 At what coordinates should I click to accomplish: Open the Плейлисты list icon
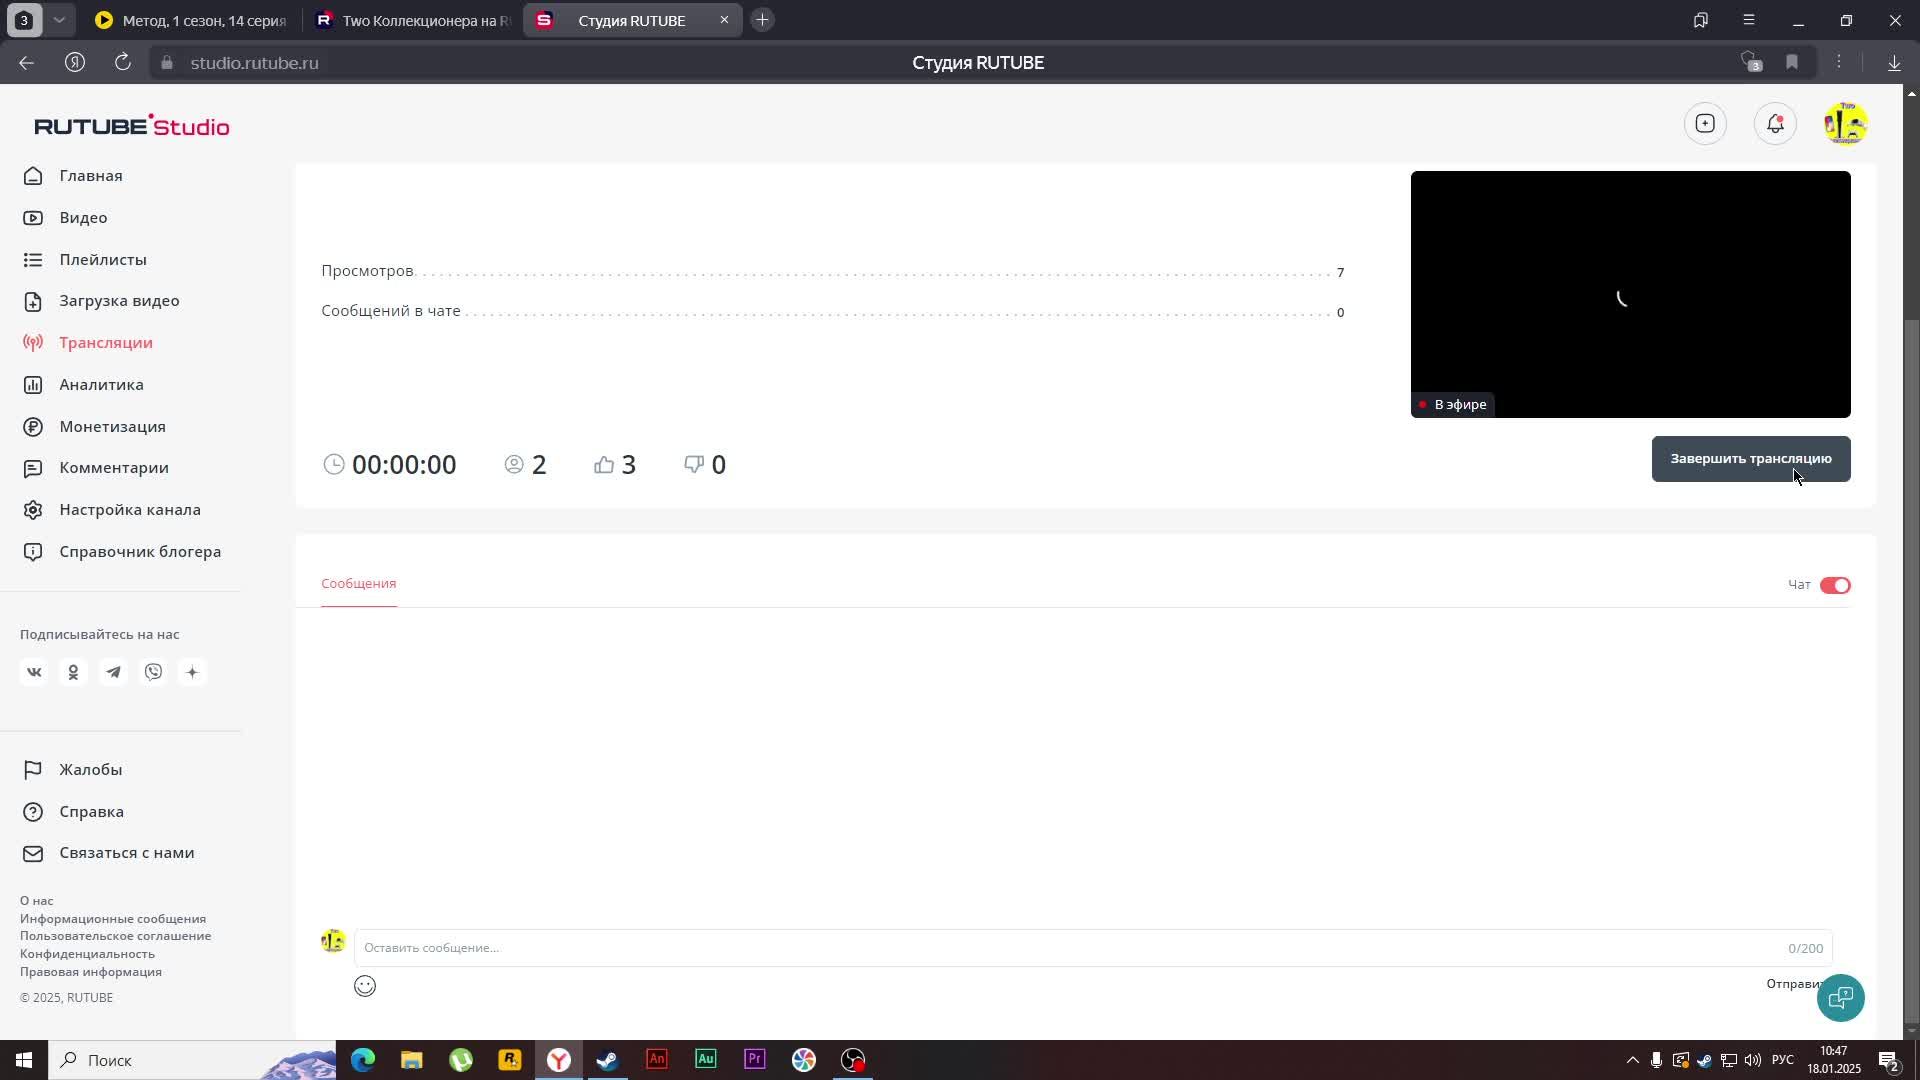tap(33, 260)
